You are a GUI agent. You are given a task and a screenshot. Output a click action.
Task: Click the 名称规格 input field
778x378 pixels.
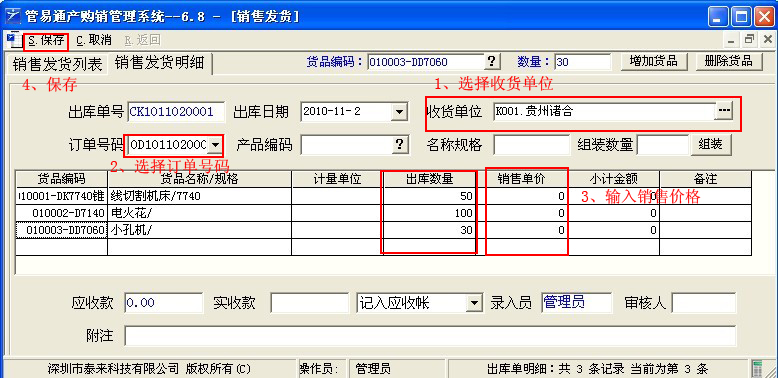[x=531, y=145]
